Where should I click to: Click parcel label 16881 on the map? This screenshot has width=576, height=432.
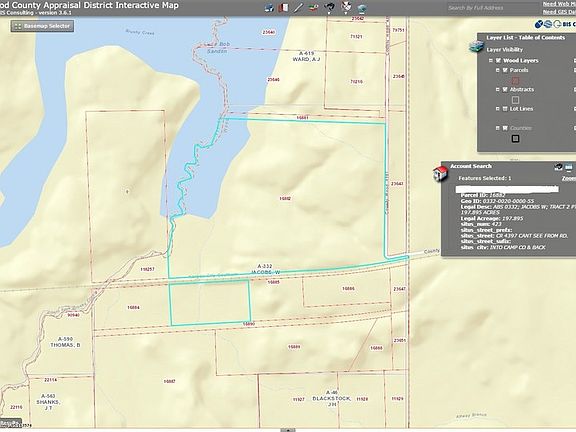(x=302, y=118)
